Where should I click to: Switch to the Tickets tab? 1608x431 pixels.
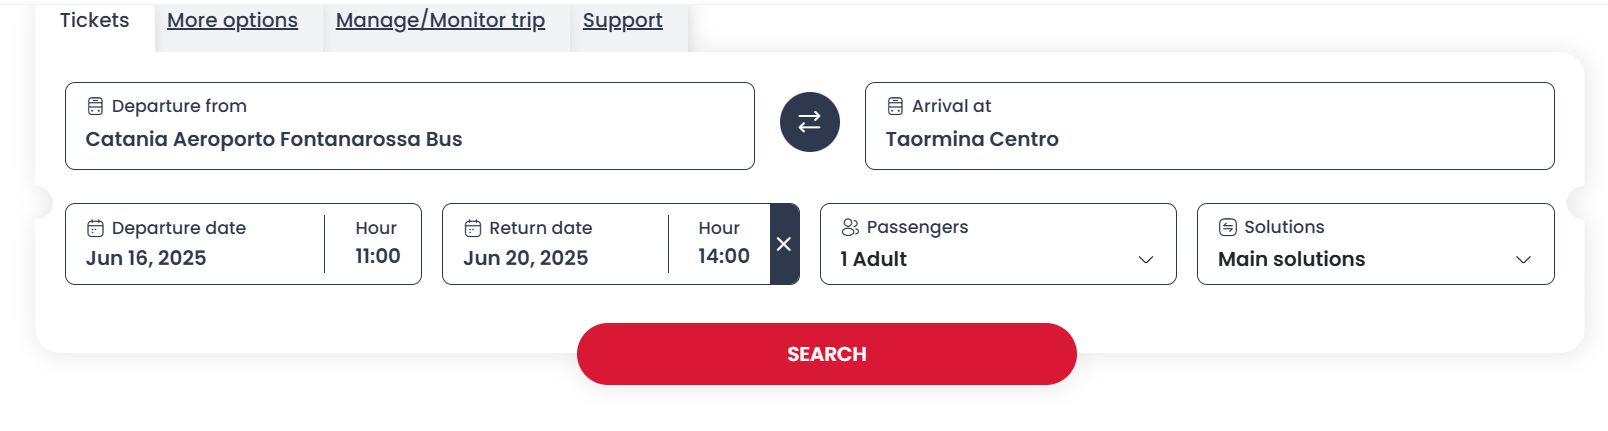click(x=94, y=21)
